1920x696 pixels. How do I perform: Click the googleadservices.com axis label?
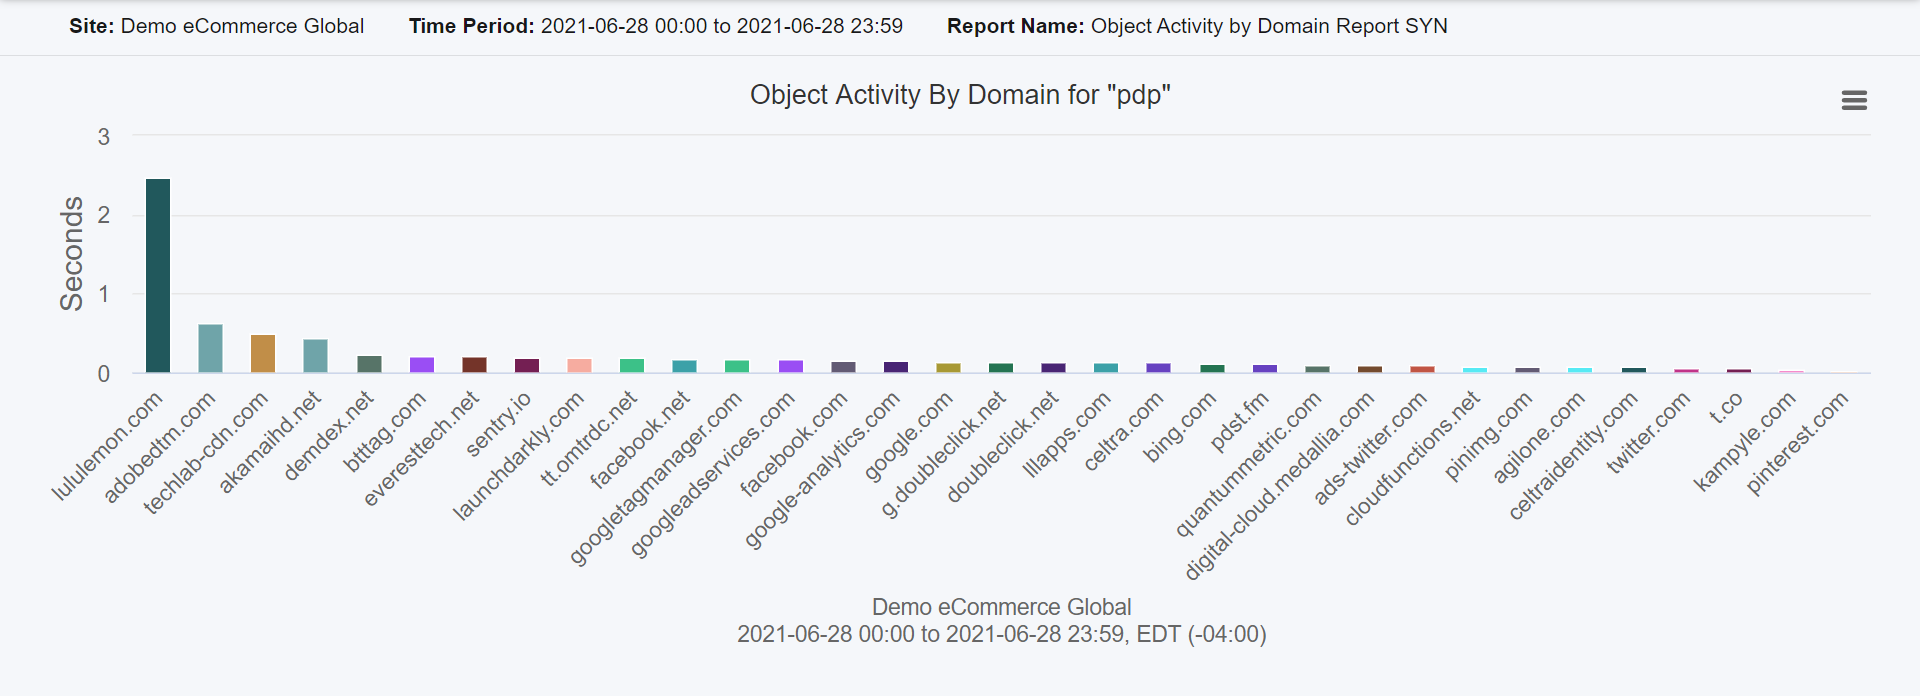713,474
